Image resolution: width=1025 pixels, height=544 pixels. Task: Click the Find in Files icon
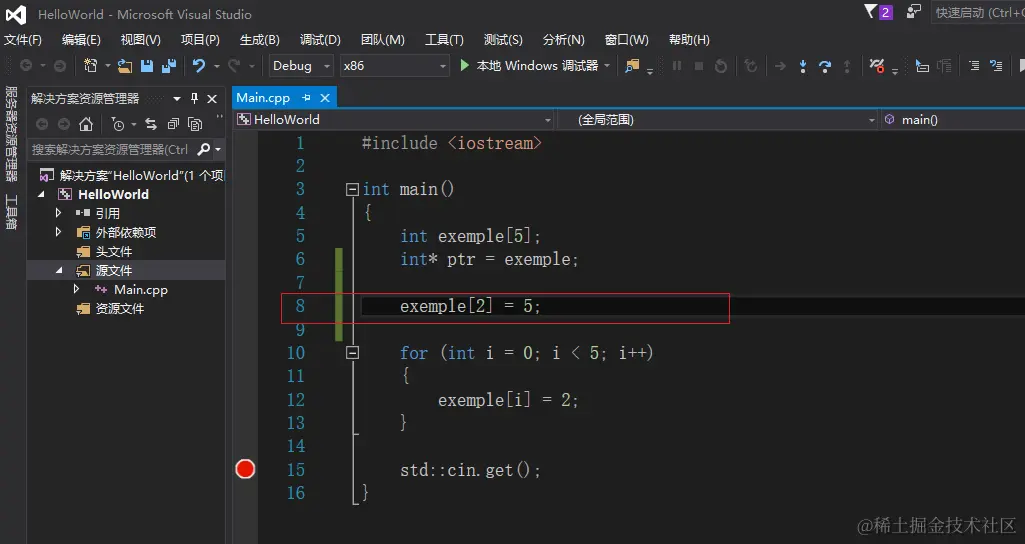[632, 65]
